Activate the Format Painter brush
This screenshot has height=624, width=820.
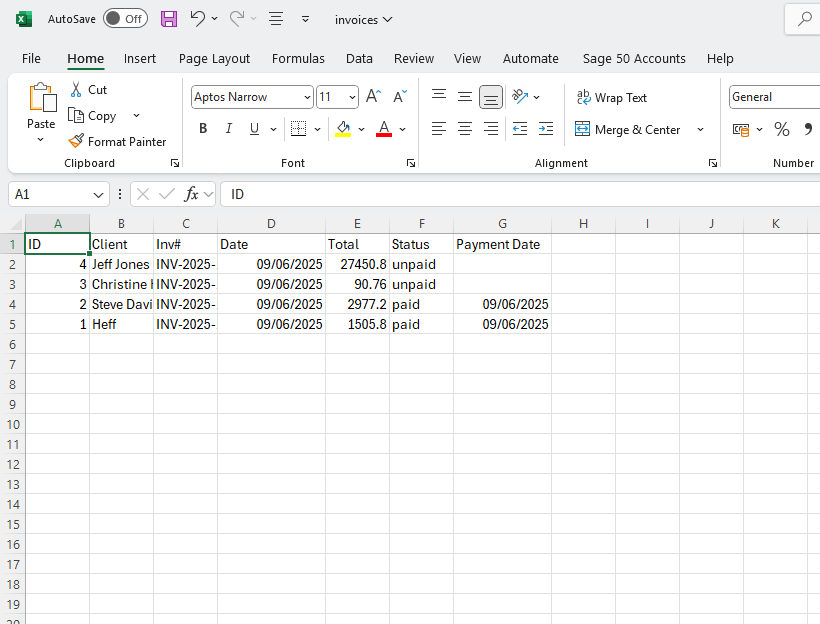tap(117, 141)
